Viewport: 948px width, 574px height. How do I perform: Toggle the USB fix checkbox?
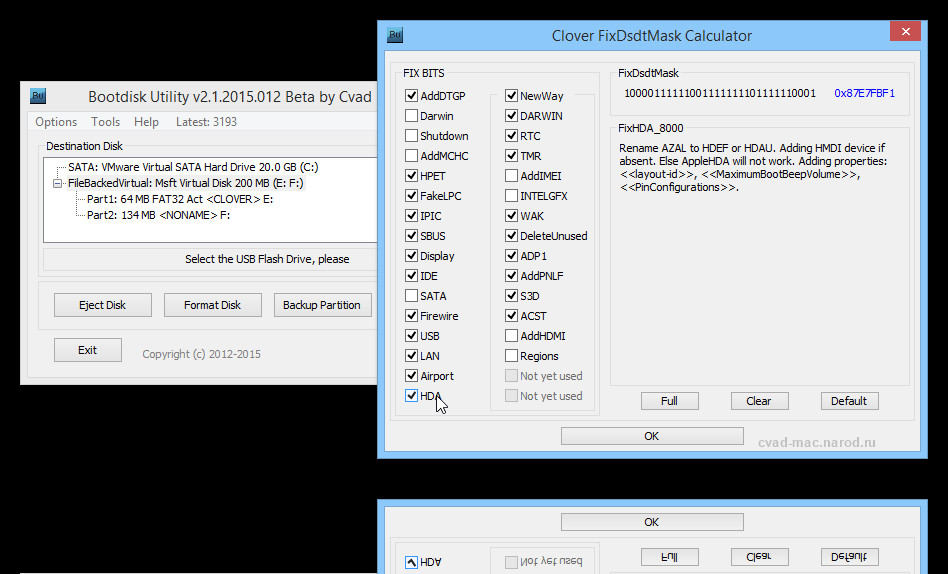[x=411, y=336]
